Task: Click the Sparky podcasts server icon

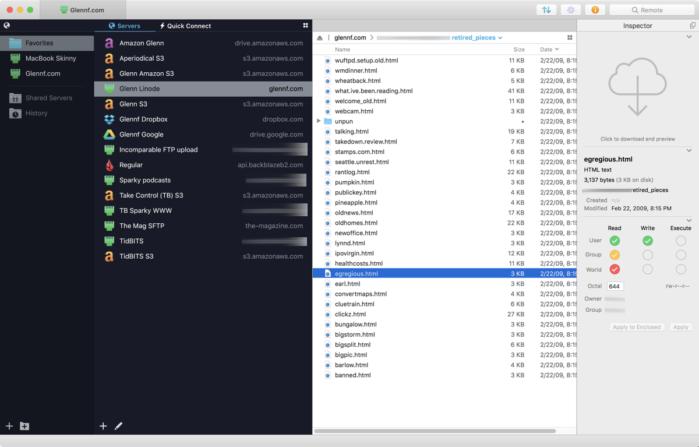Action: [109, 180]
